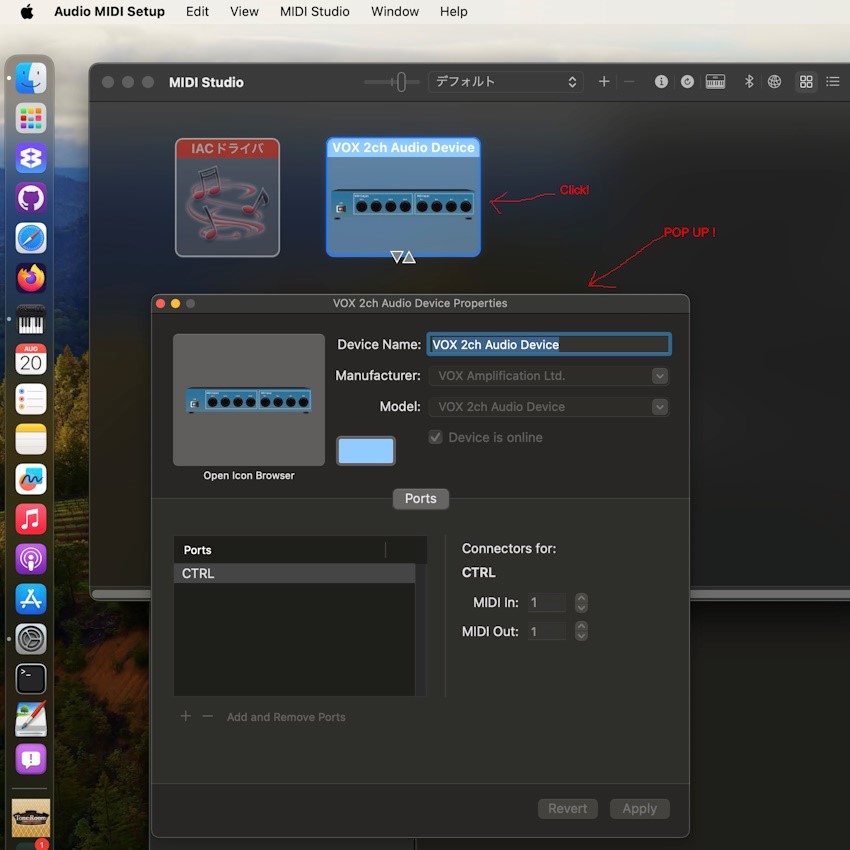Toggle the Device is online checkbox

click(436, 437)
